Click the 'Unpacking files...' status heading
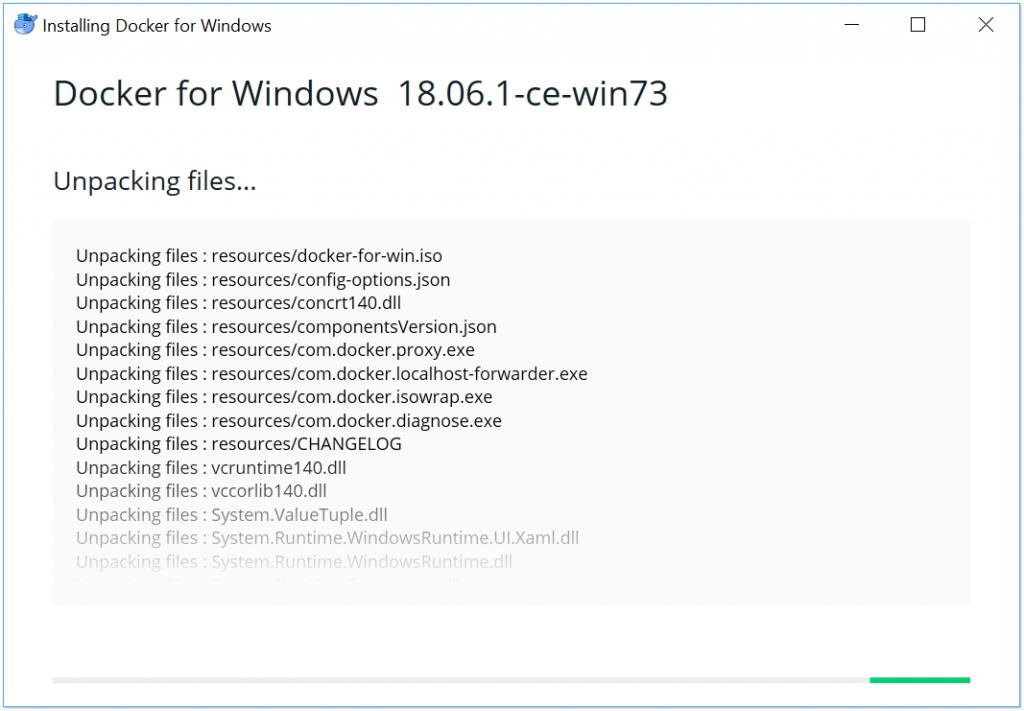1024x711 pixels. [155, 181]
